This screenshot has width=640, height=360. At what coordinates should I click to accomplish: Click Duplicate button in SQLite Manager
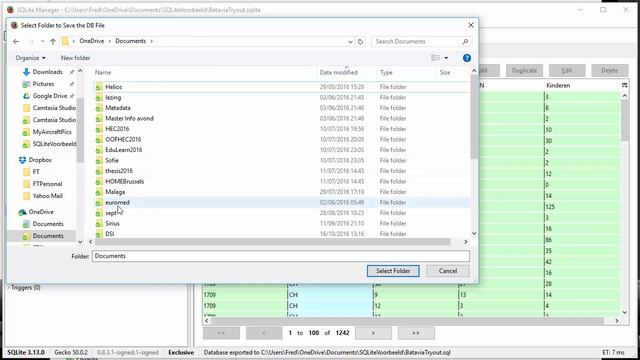click(524, 71)
